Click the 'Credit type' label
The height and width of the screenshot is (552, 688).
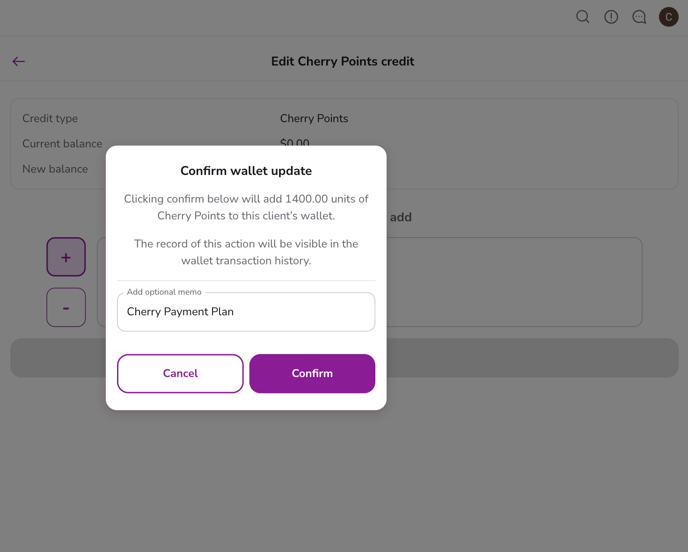pos(50,118)
